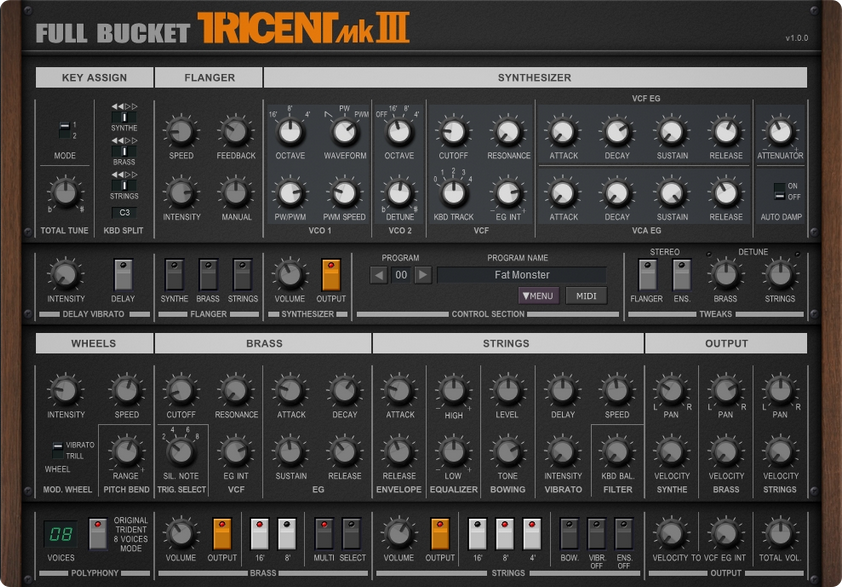
Task: Click the PWM SPEED knob
Action: (345, 193)
